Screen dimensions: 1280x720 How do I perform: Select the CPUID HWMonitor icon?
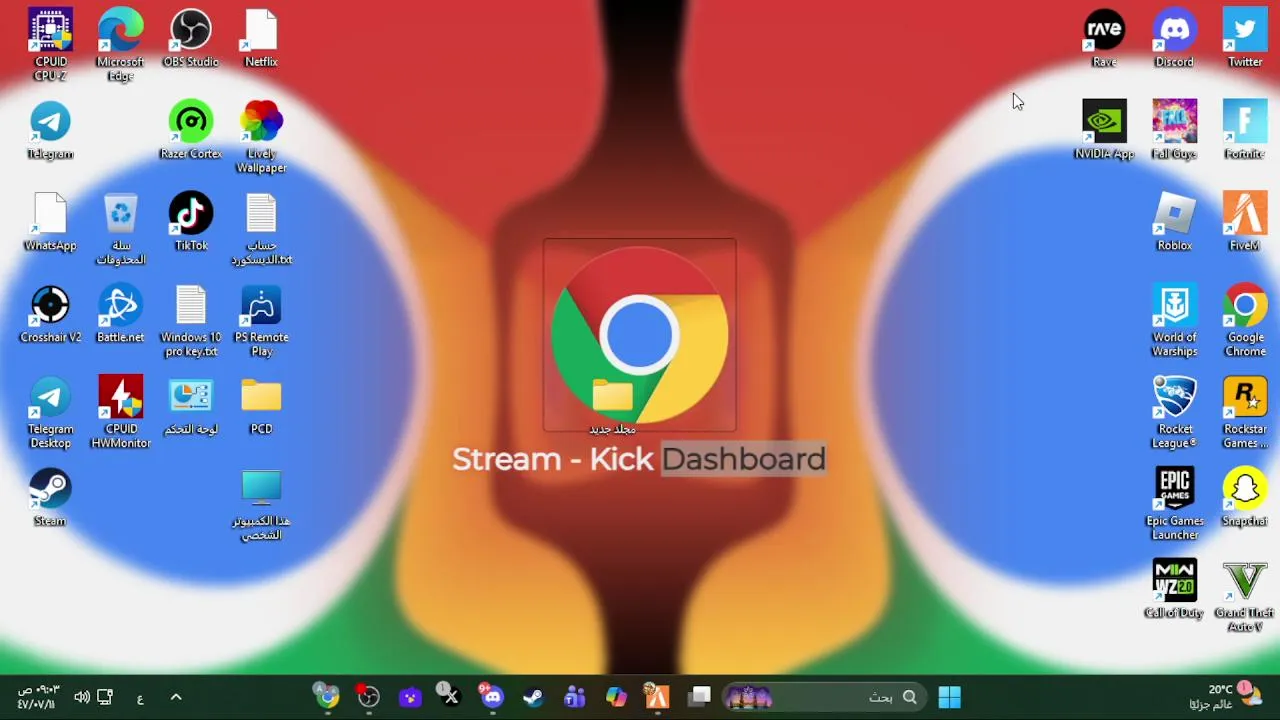(120, 412)
